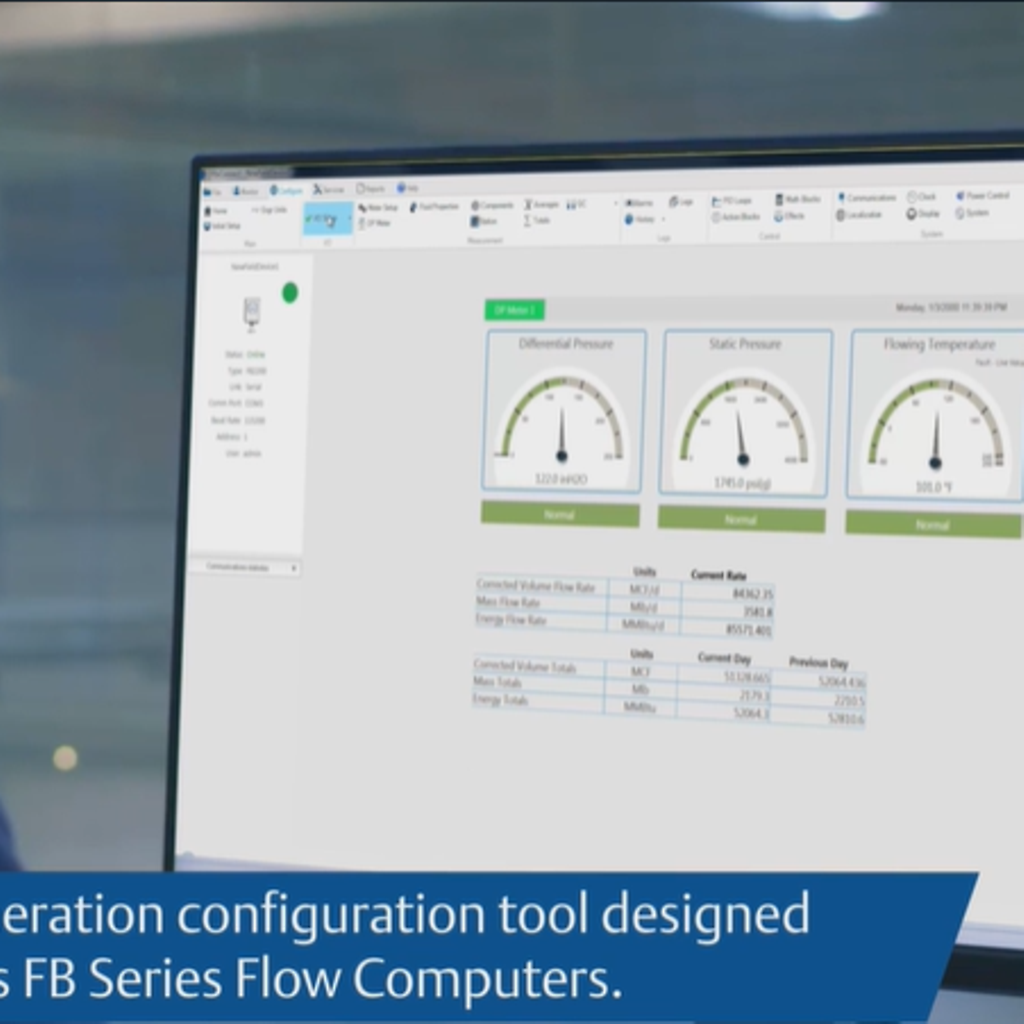Switch to the Monitor ribbon tab
Viewport: 1024px width, 1024px height.
[x=246, y=191]
